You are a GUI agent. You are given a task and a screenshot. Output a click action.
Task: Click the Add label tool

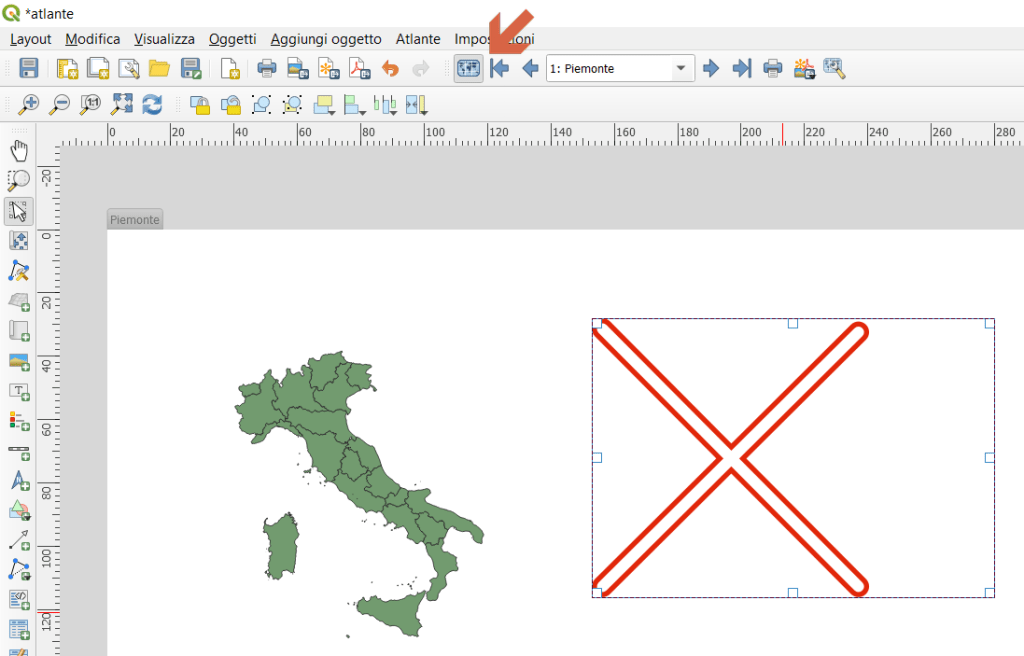(x=19, y=391)
